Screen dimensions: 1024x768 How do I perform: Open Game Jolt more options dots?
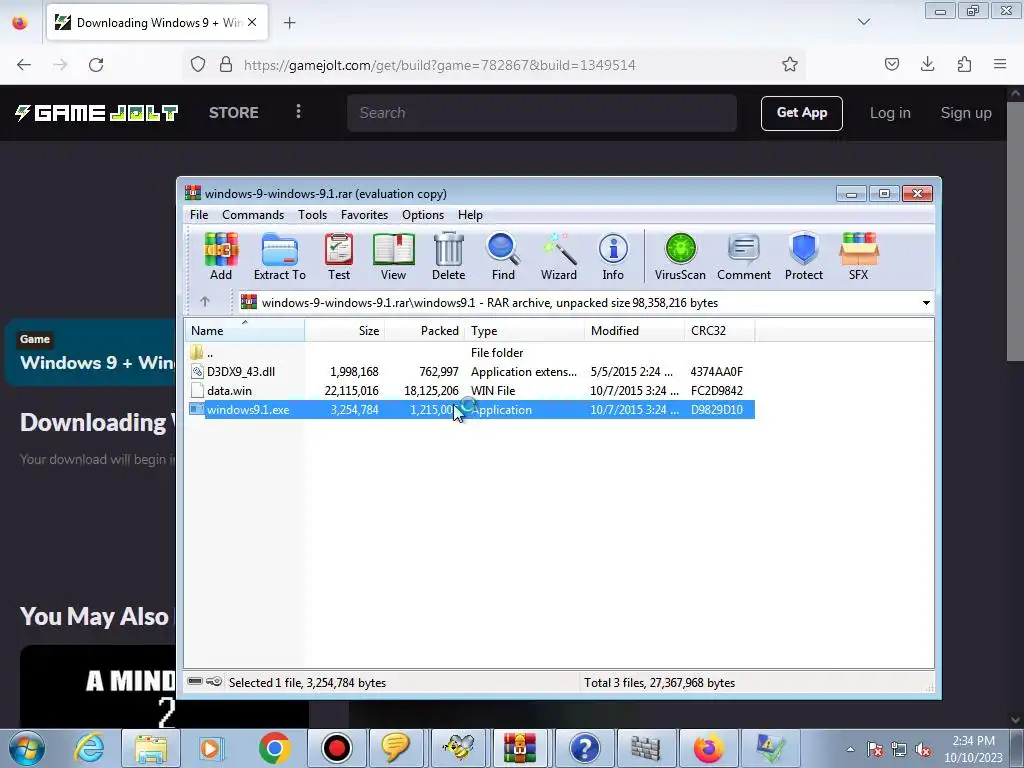298,112
